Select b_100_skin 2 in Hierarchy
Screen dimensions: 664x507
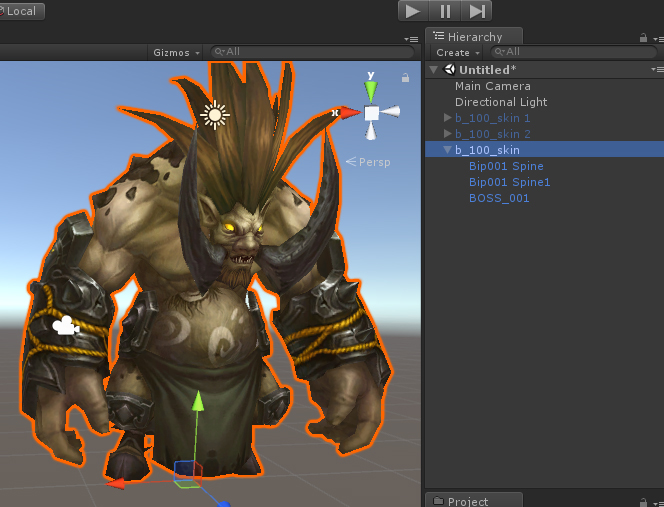492,134
